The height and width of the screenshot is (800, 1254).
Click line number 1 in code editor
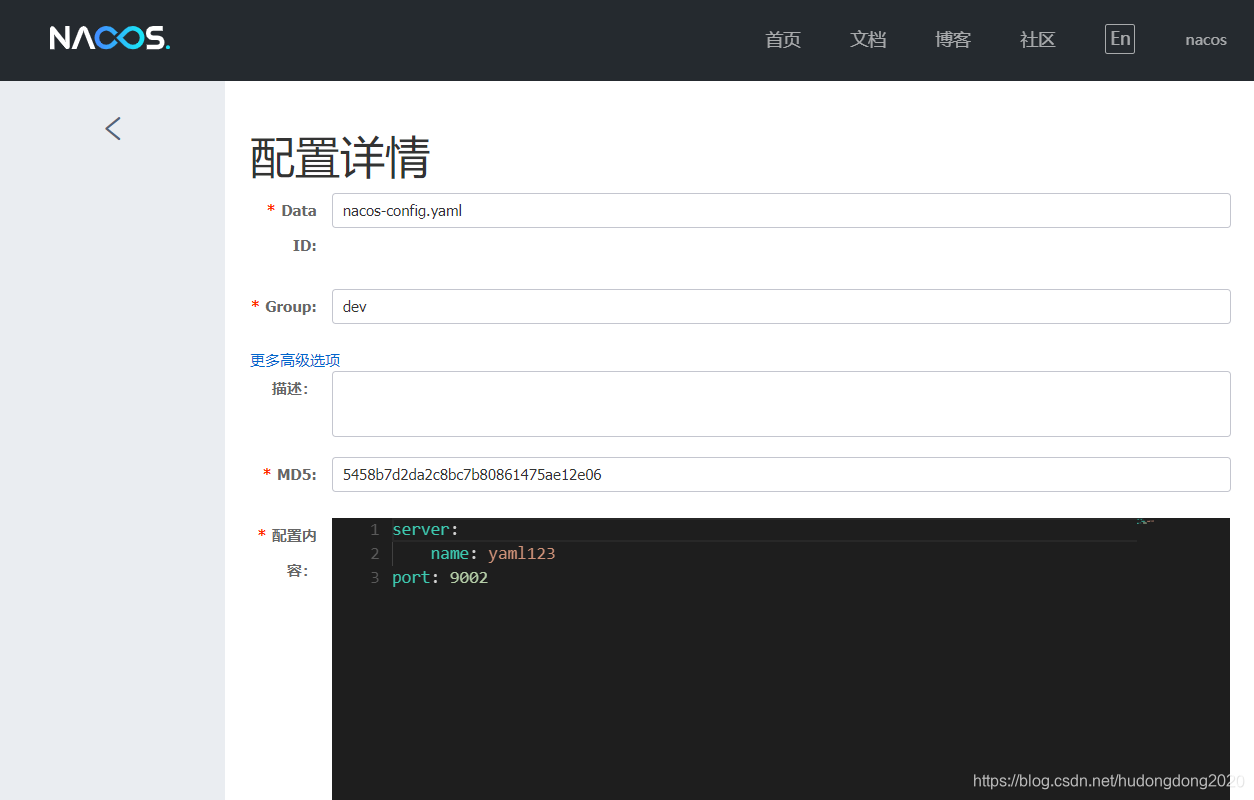pos(374,529)
